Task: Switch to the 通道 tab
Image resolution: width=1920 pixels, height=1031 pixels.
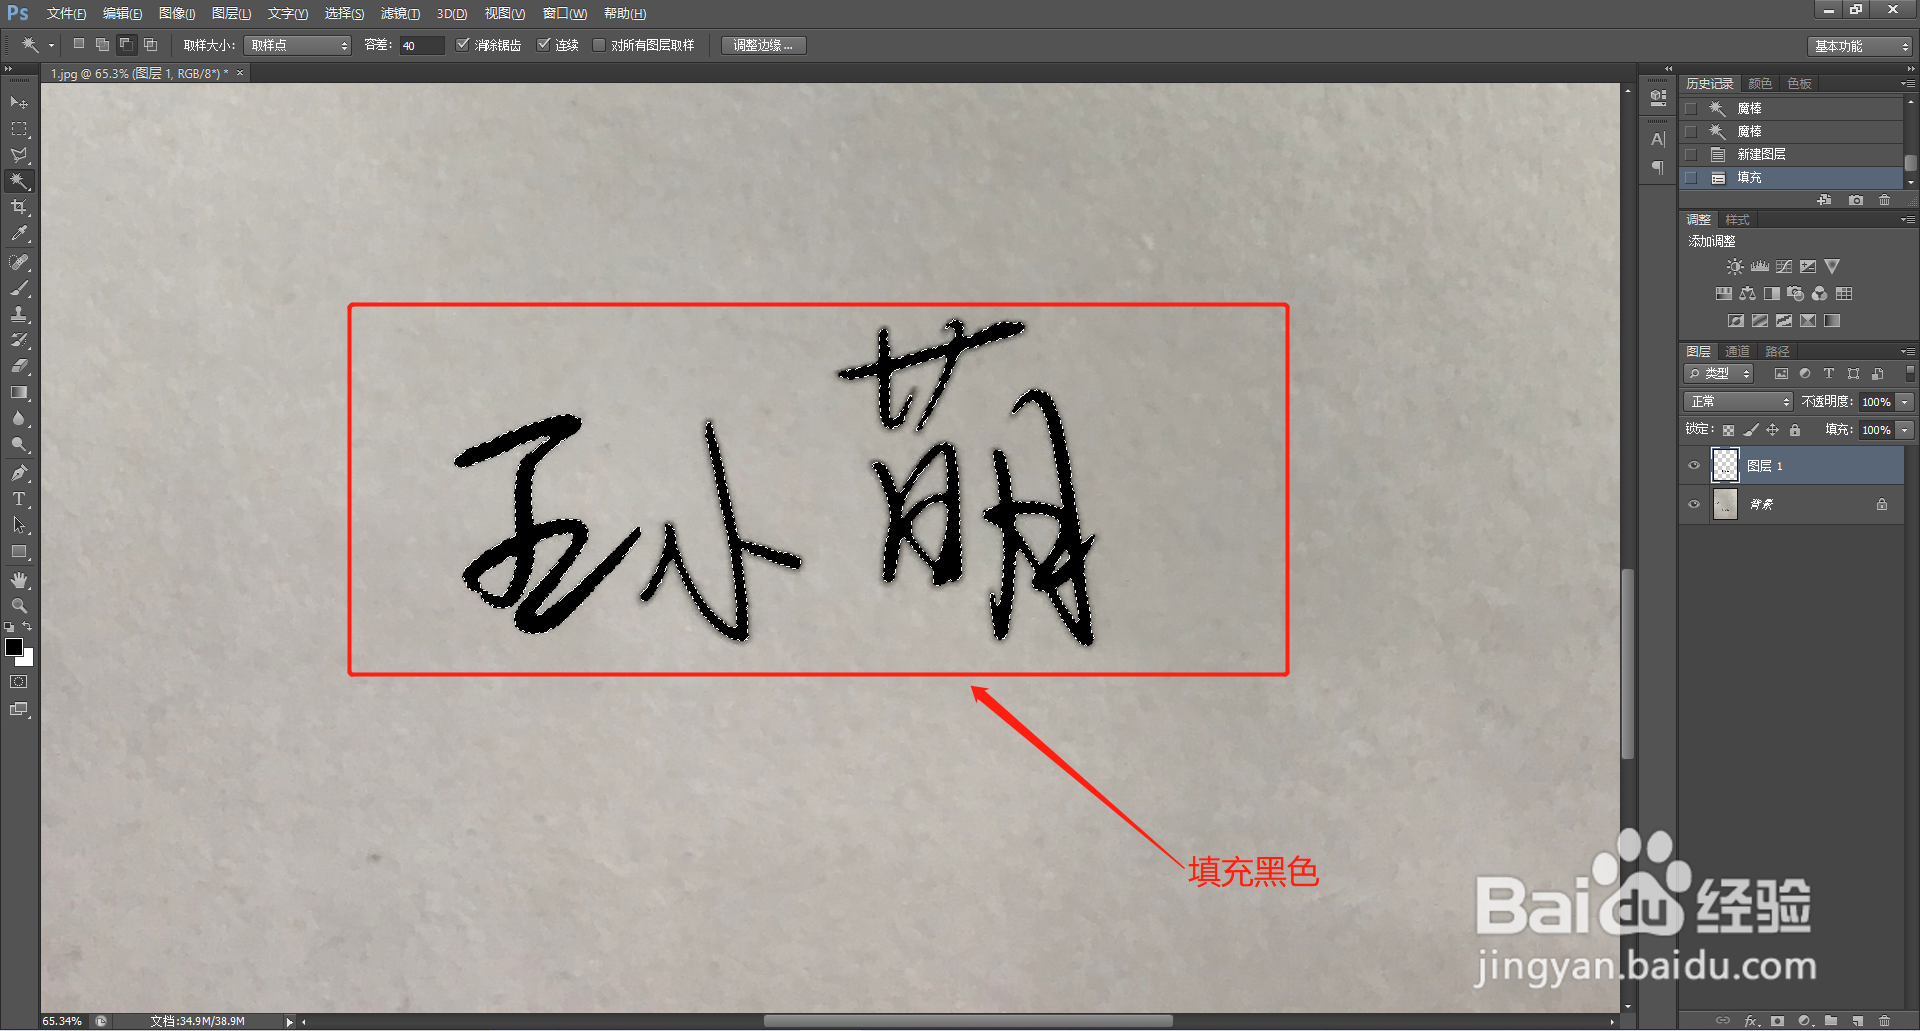Action: [x=1737, y=351]
